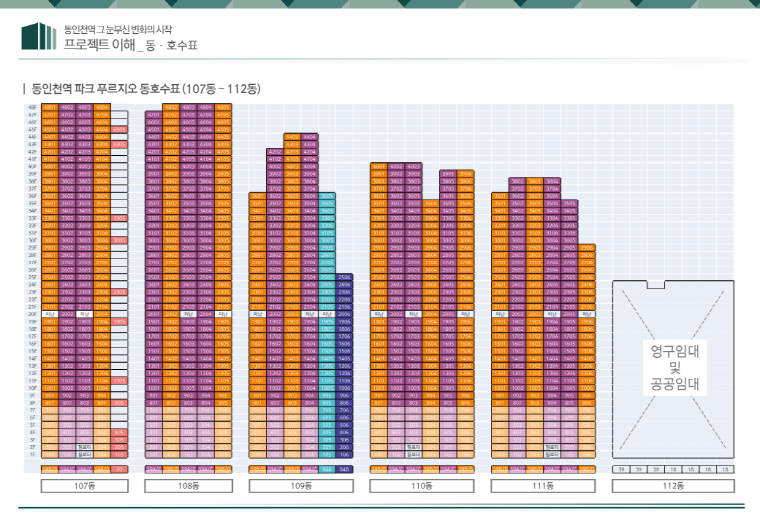
Task: Choose the 111동 building label
Action: [541, 486]
